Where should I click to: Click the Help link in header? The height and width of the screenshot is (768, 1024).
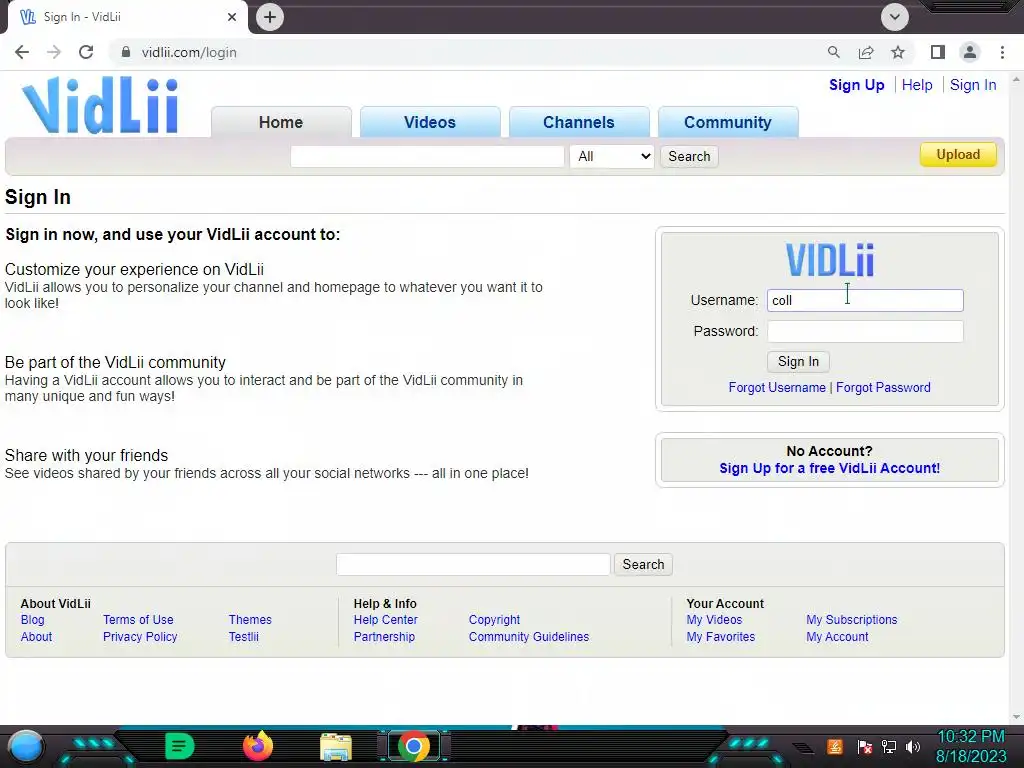pos(917,85)
